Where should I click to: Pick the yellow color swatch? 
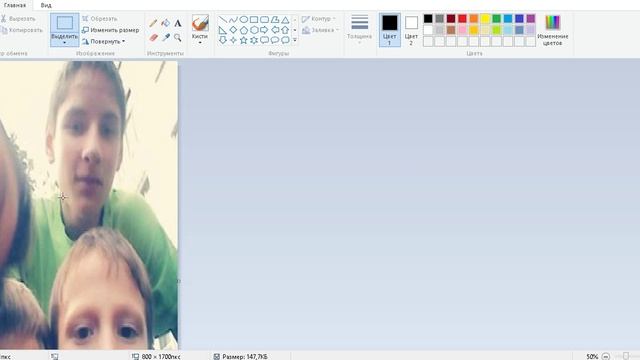(485, 18)
